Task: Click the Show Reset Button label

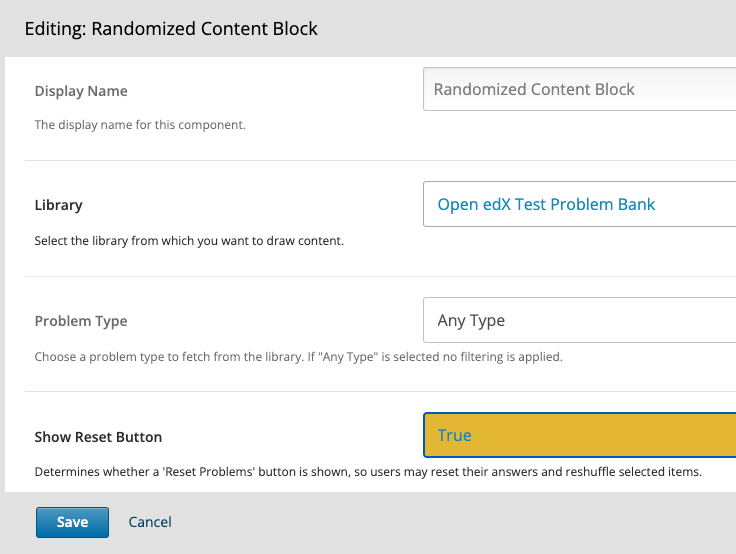Action: tap(98, 437)
